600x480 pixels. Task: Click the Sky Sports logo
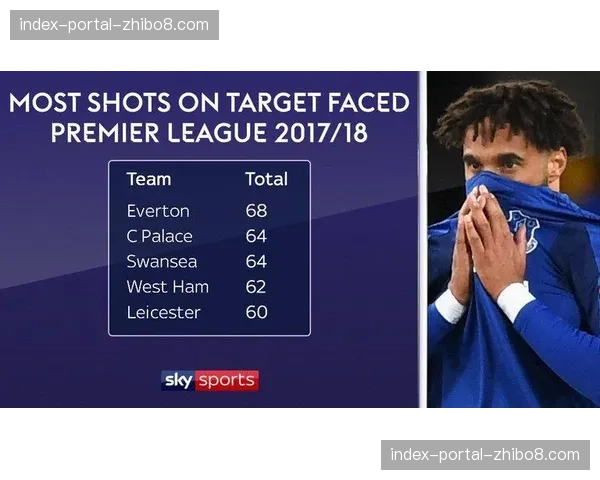tap(210, 380)
